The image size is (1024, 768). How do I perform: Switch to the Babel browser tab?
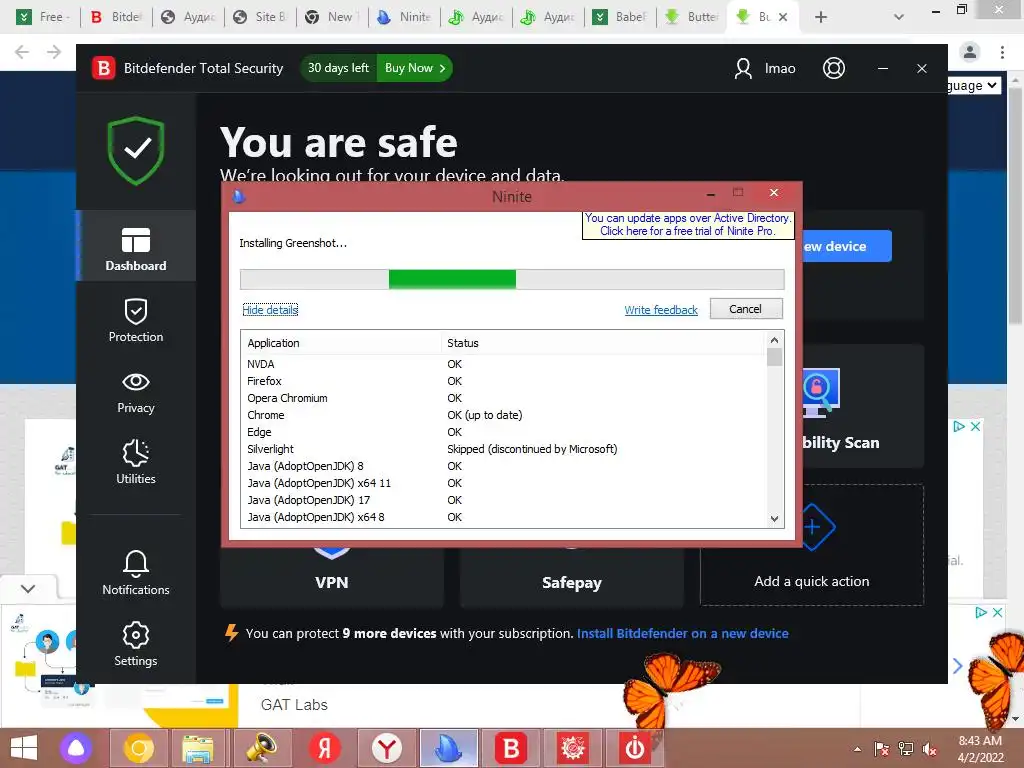click(x=620, y=17)
